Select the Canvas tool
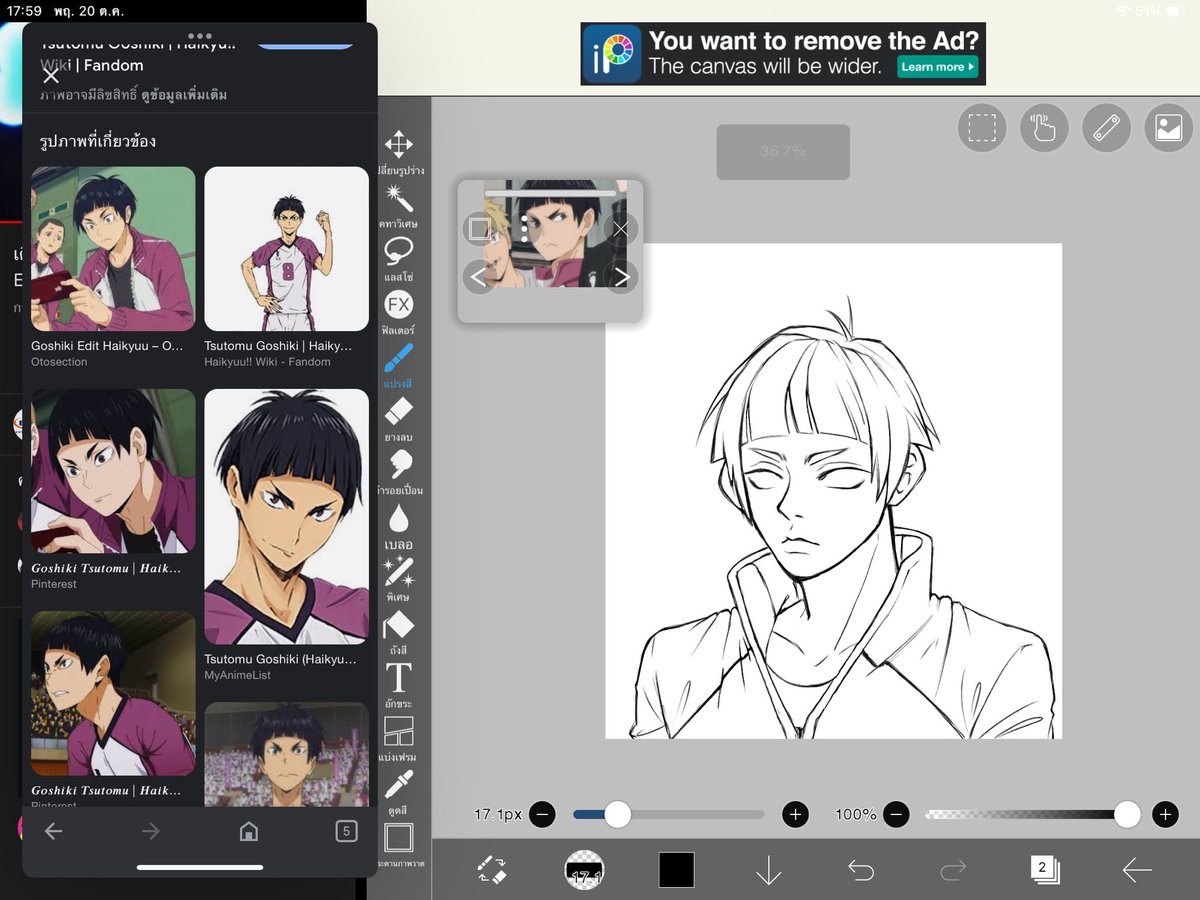This screenshot has width=1200, height=900. [x=399, y=838]
